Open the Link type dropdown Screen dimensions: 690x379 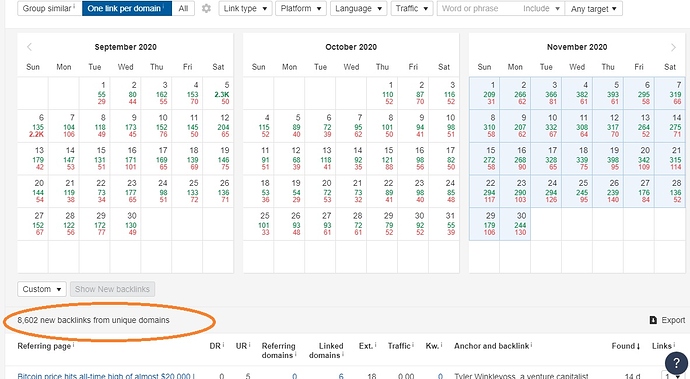click(245, 8)
